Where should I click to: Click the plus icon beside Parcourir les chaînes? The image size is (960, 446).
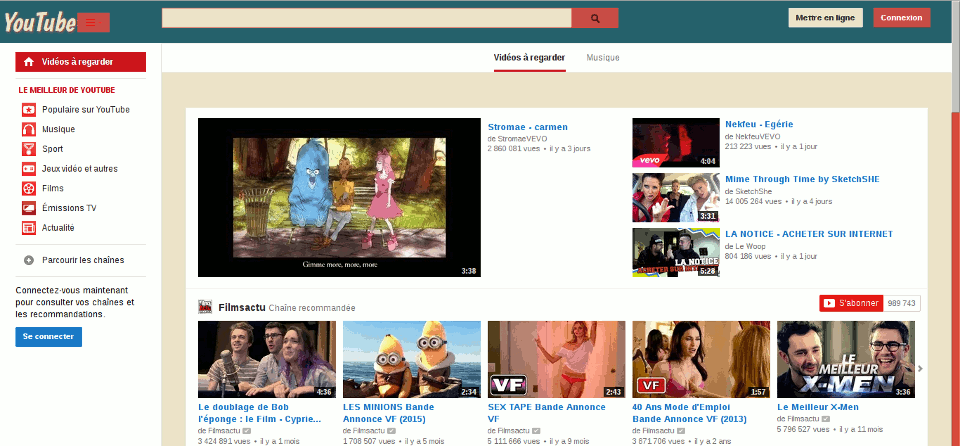(29, 260)
